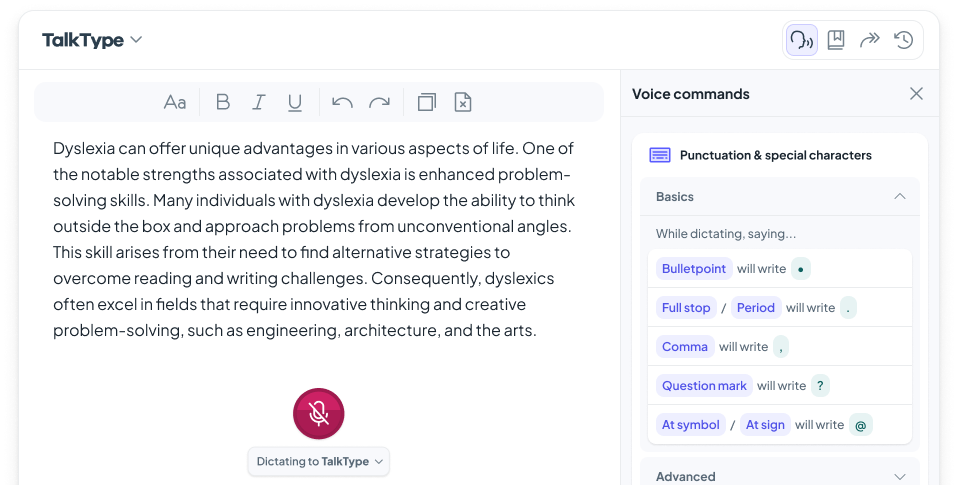Open the font size Aa tool

point(175,102)
